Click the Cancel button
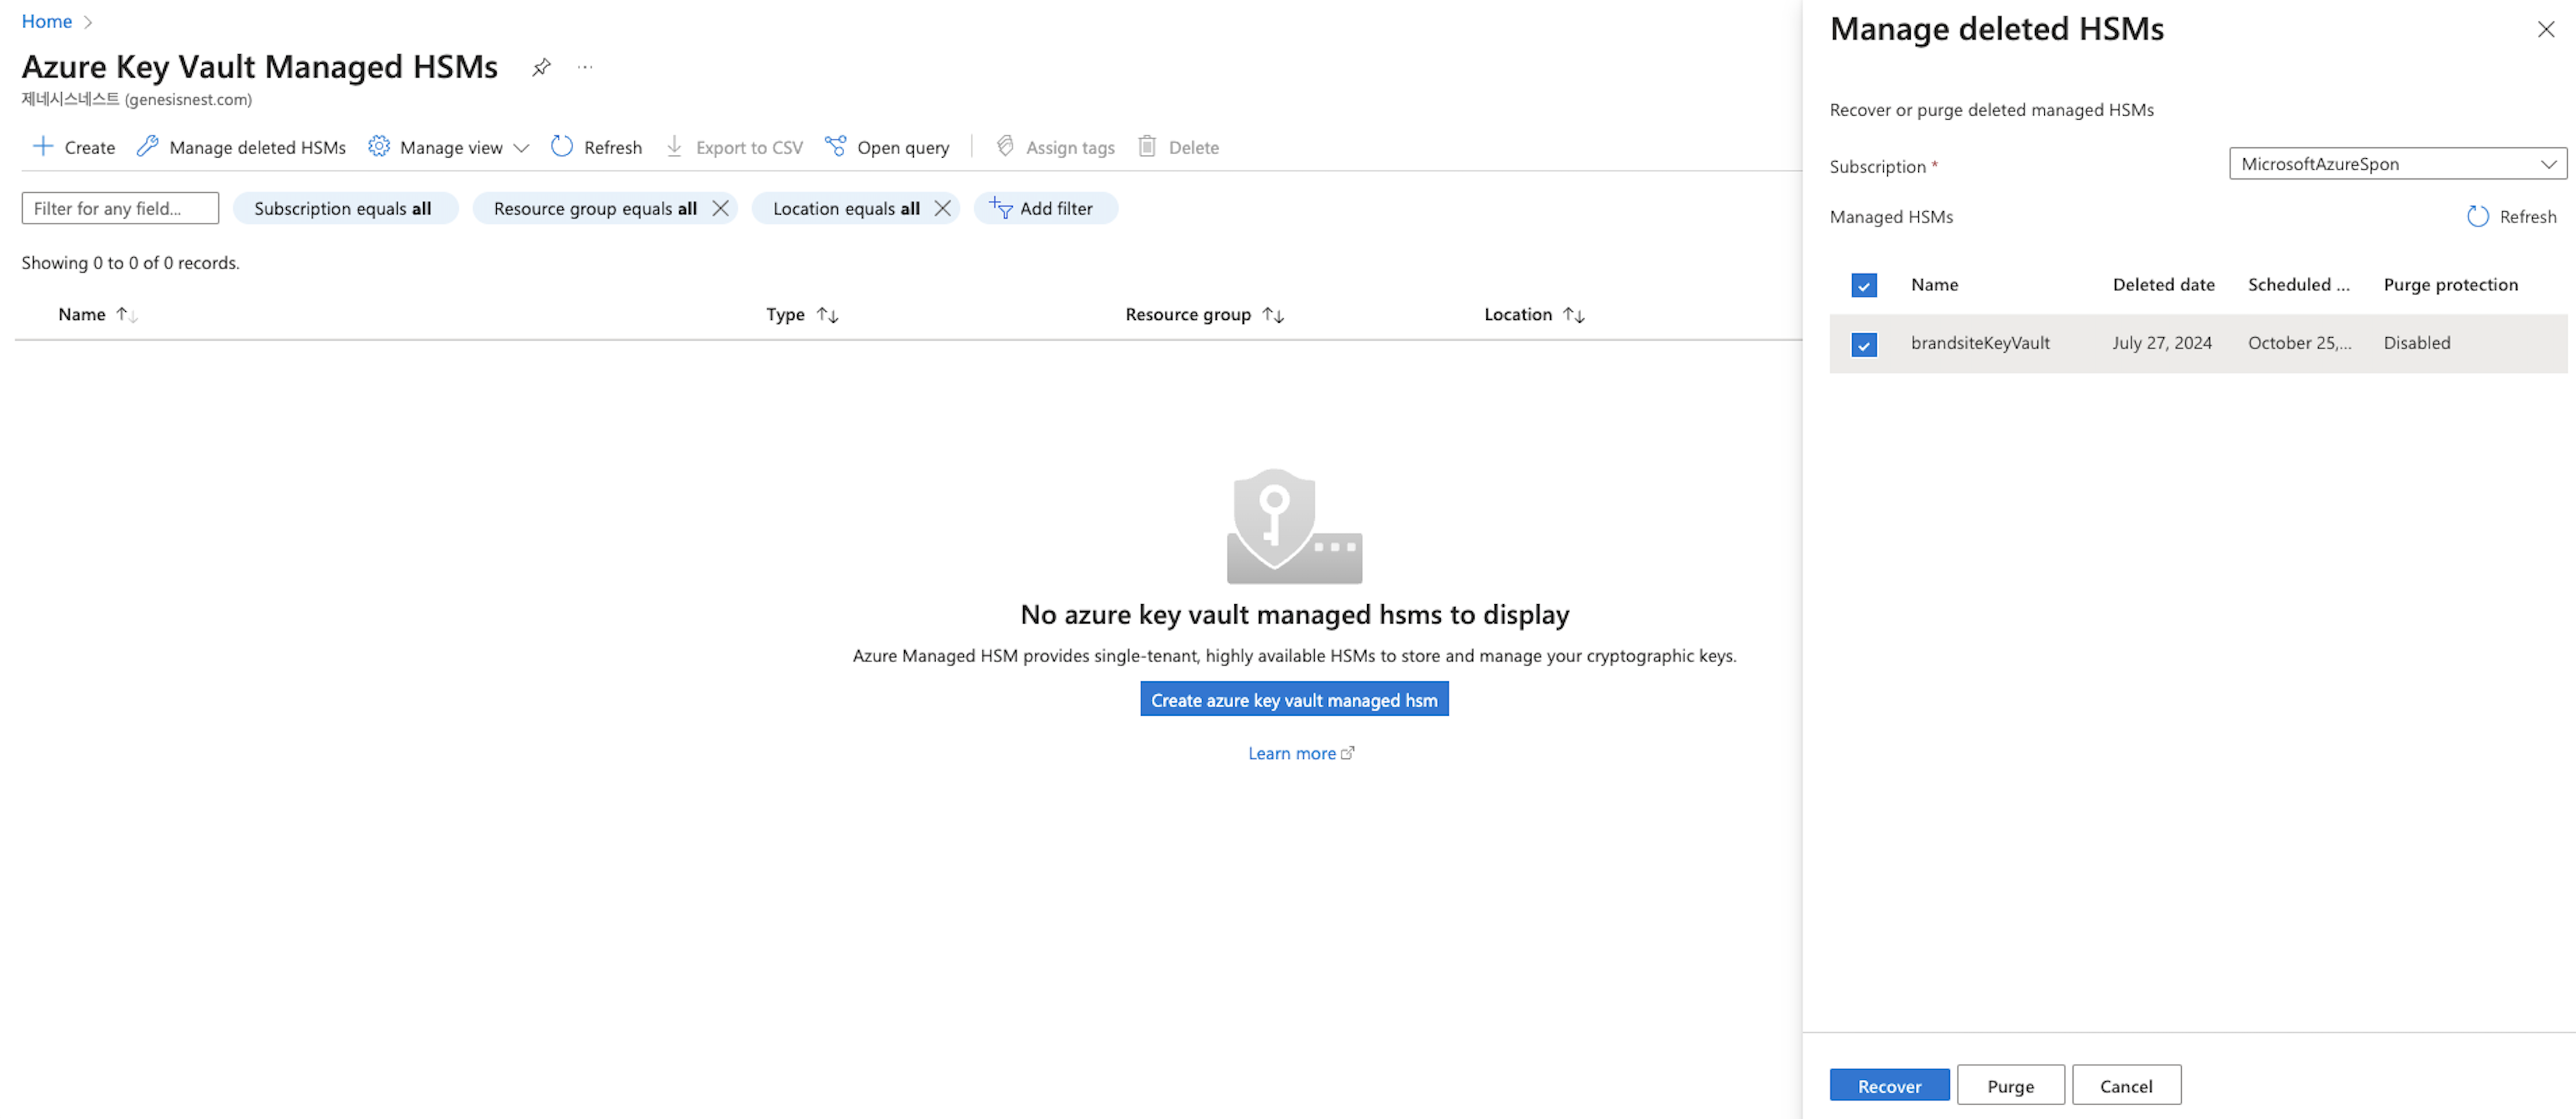 point(2126,1086)
